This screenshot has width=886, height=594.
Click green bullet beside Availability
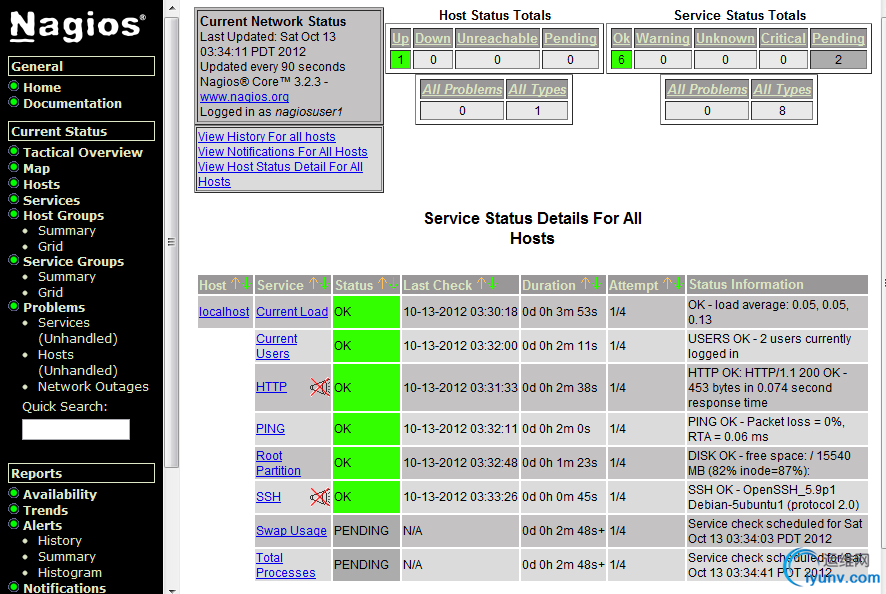(14, 493)
